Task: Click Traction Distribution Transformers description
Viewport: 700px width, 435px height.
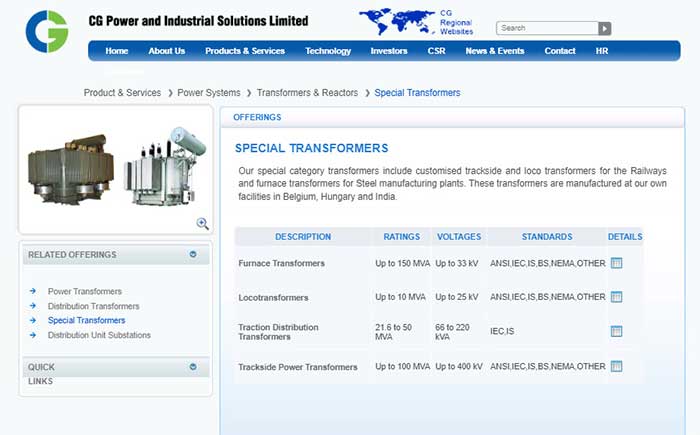Action: tap(278, 332)
